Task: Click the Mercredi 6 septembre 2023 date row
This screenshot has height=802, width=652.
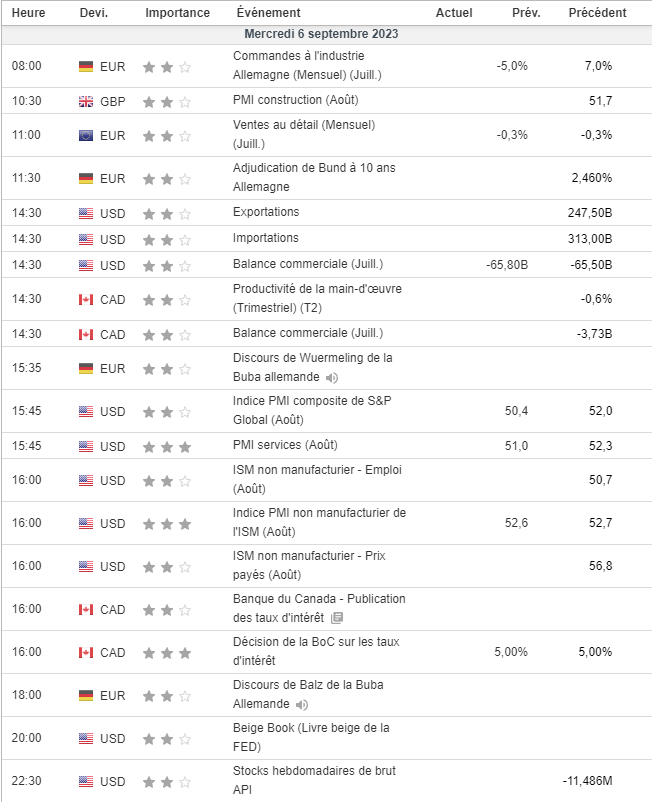Action: coord(326,34)
